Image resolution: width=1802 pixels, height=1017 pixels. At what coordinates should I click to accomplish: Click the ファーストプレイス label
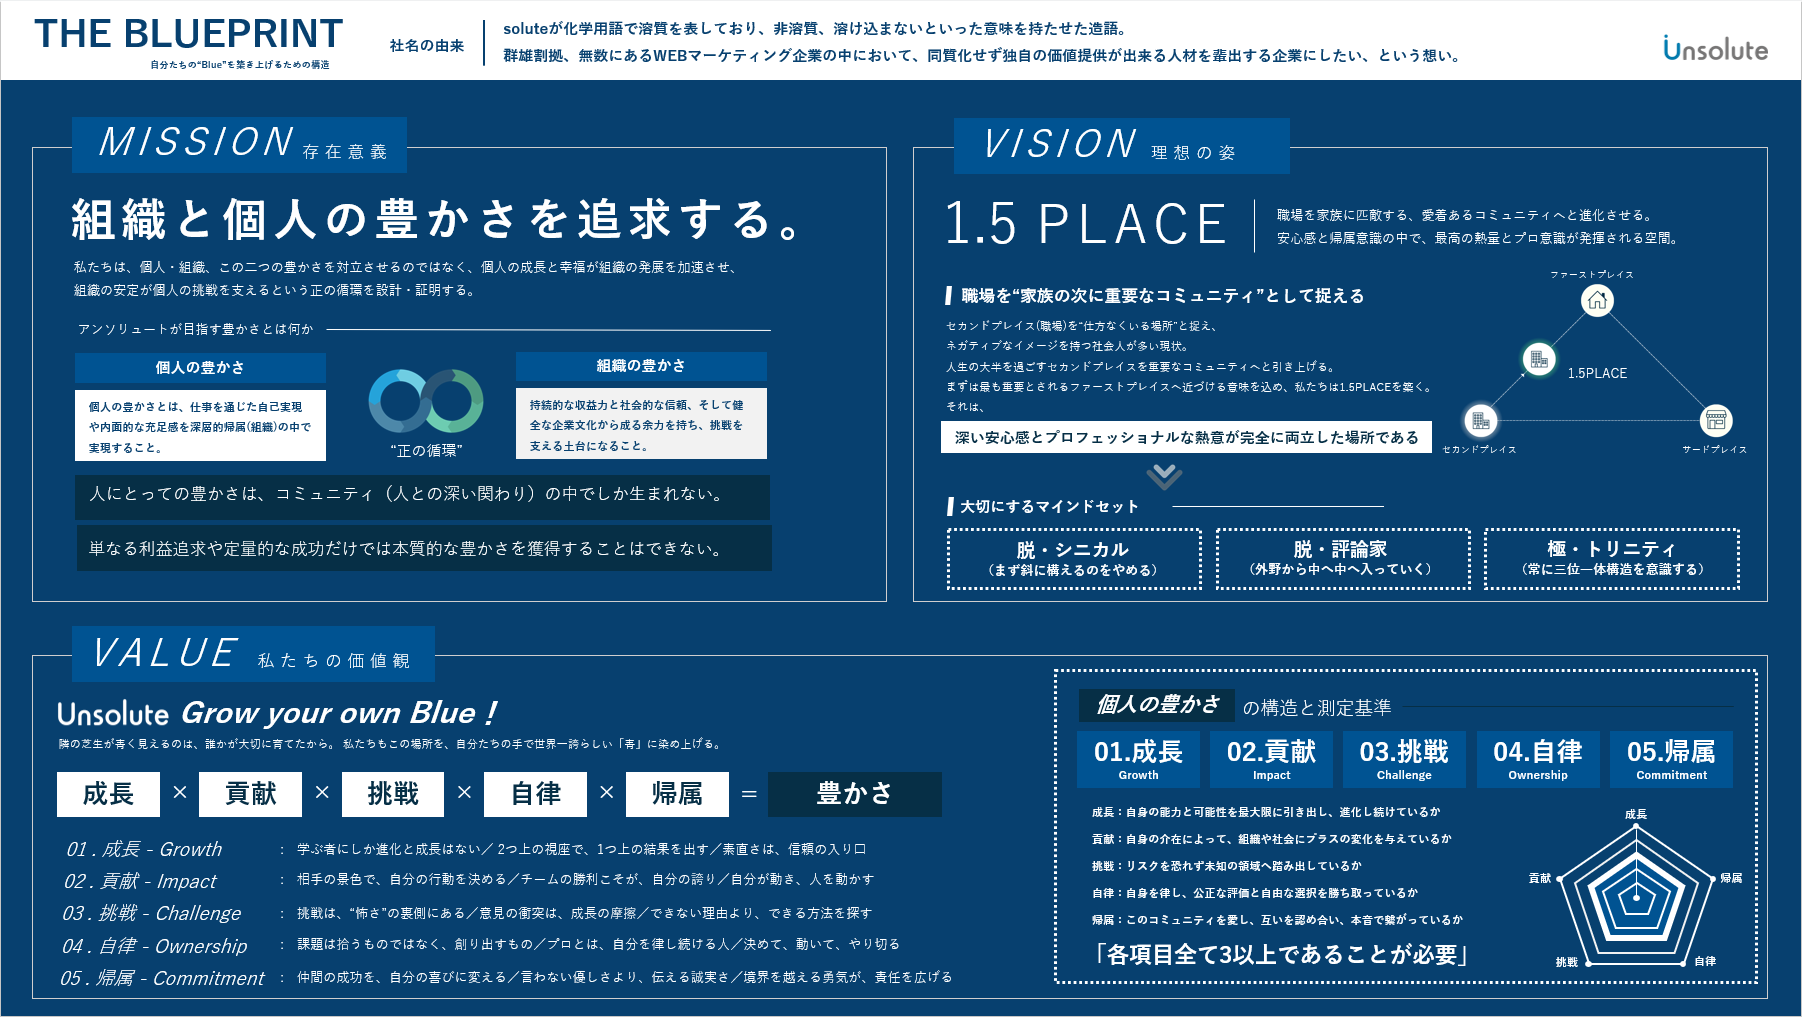coord(1592,274)
